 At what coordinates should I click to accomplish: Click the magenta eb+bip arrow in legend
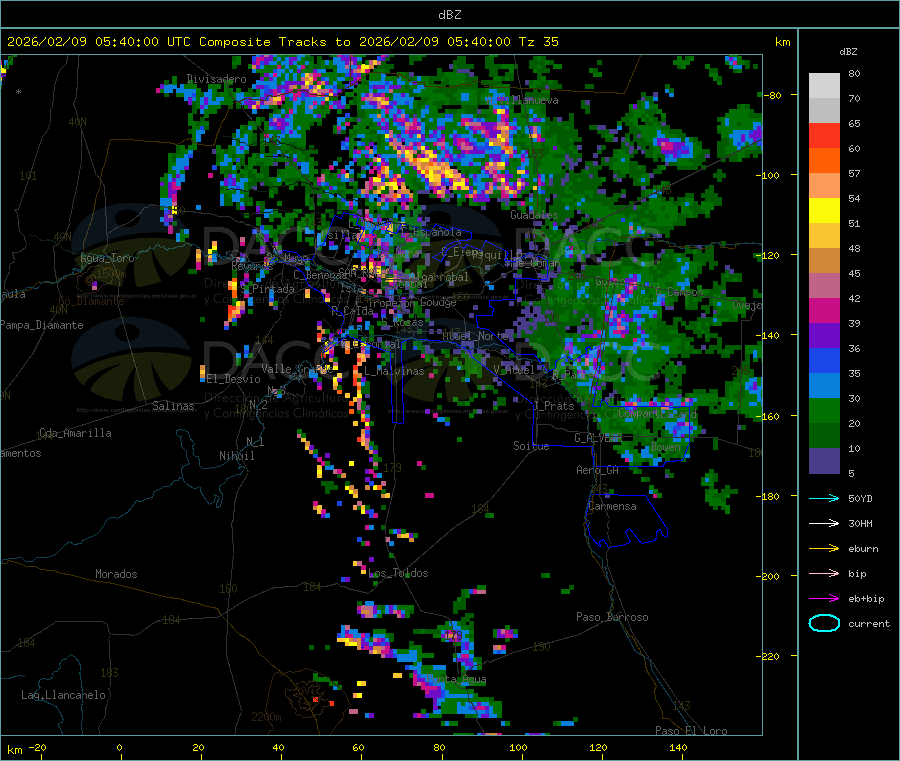824,598
